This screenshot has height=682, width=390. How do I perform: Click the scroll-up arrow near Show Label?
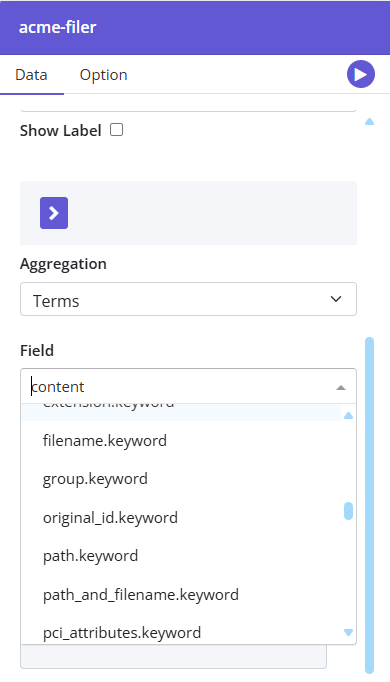pyautogui.click(x=369, y=122)
